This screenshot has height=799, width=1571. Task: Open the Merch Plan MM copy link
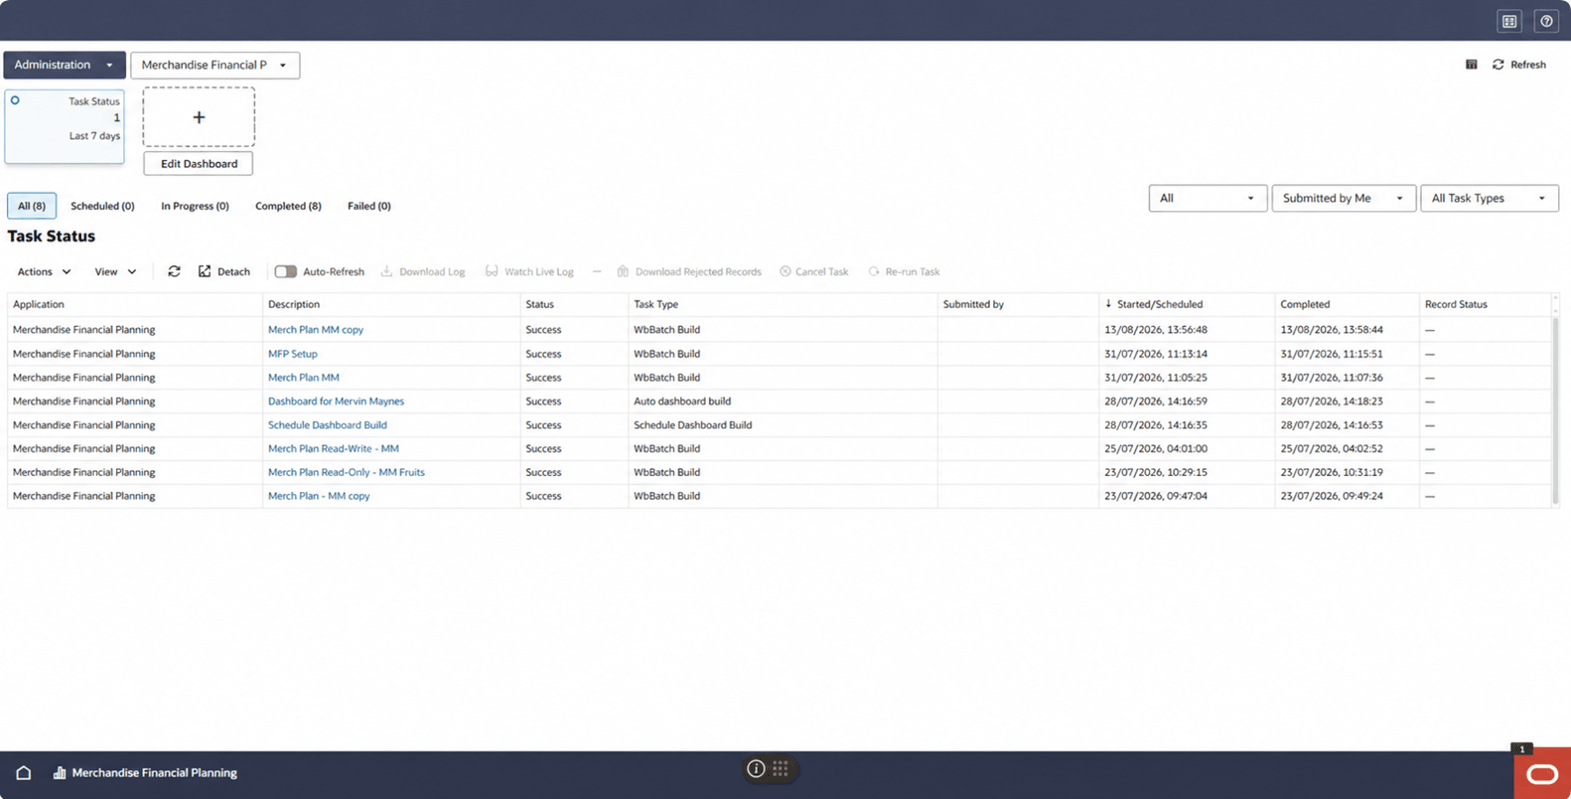pos(315,330)
